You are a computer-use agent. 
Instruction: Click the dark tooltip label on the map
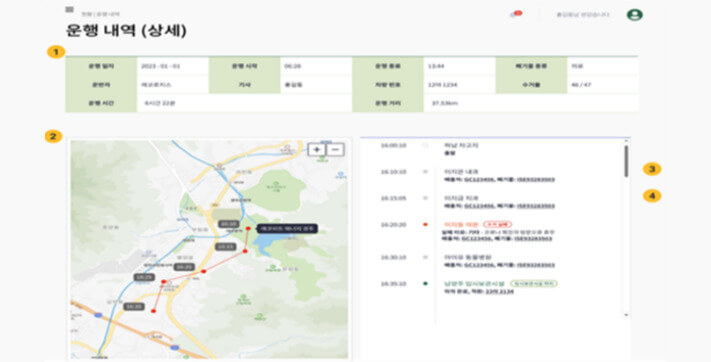(287, 228)
